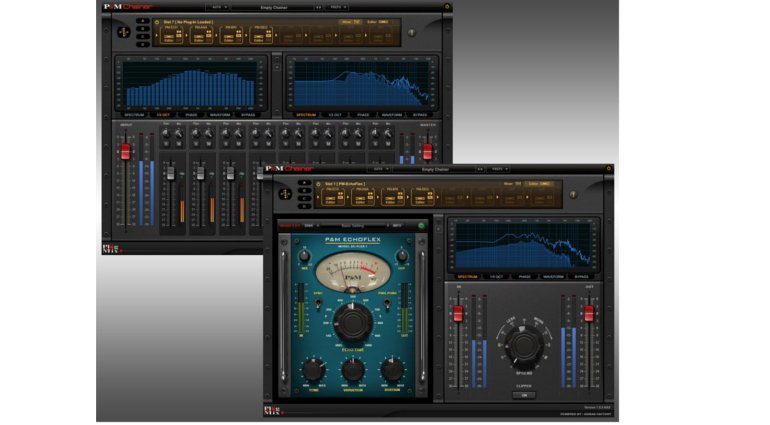
Task: Flip the EchoFlex Sync switch
Action: (x=318, y=304)
